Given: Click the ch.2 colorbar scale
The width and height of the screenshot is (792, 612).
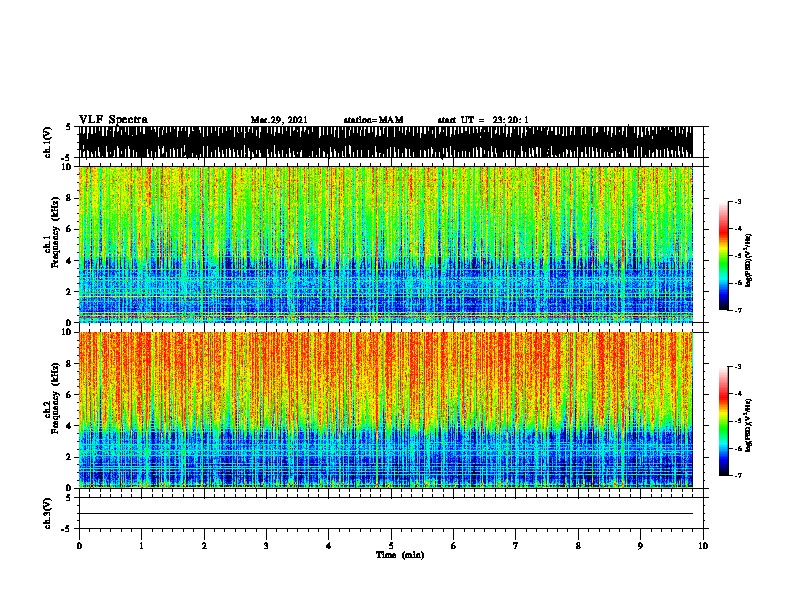Looking at the screenshot, I should [x=724, y=421].
